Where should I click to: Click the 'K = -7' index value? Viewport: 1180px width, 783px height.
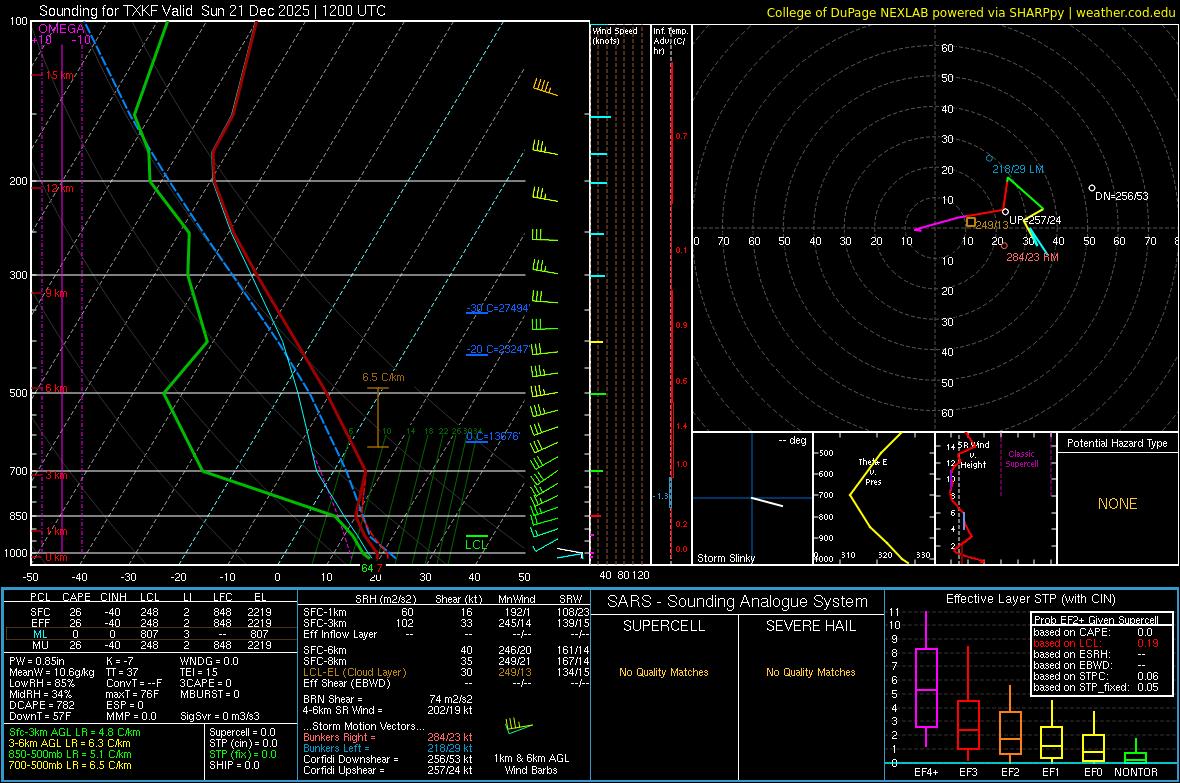click(120, 661)
